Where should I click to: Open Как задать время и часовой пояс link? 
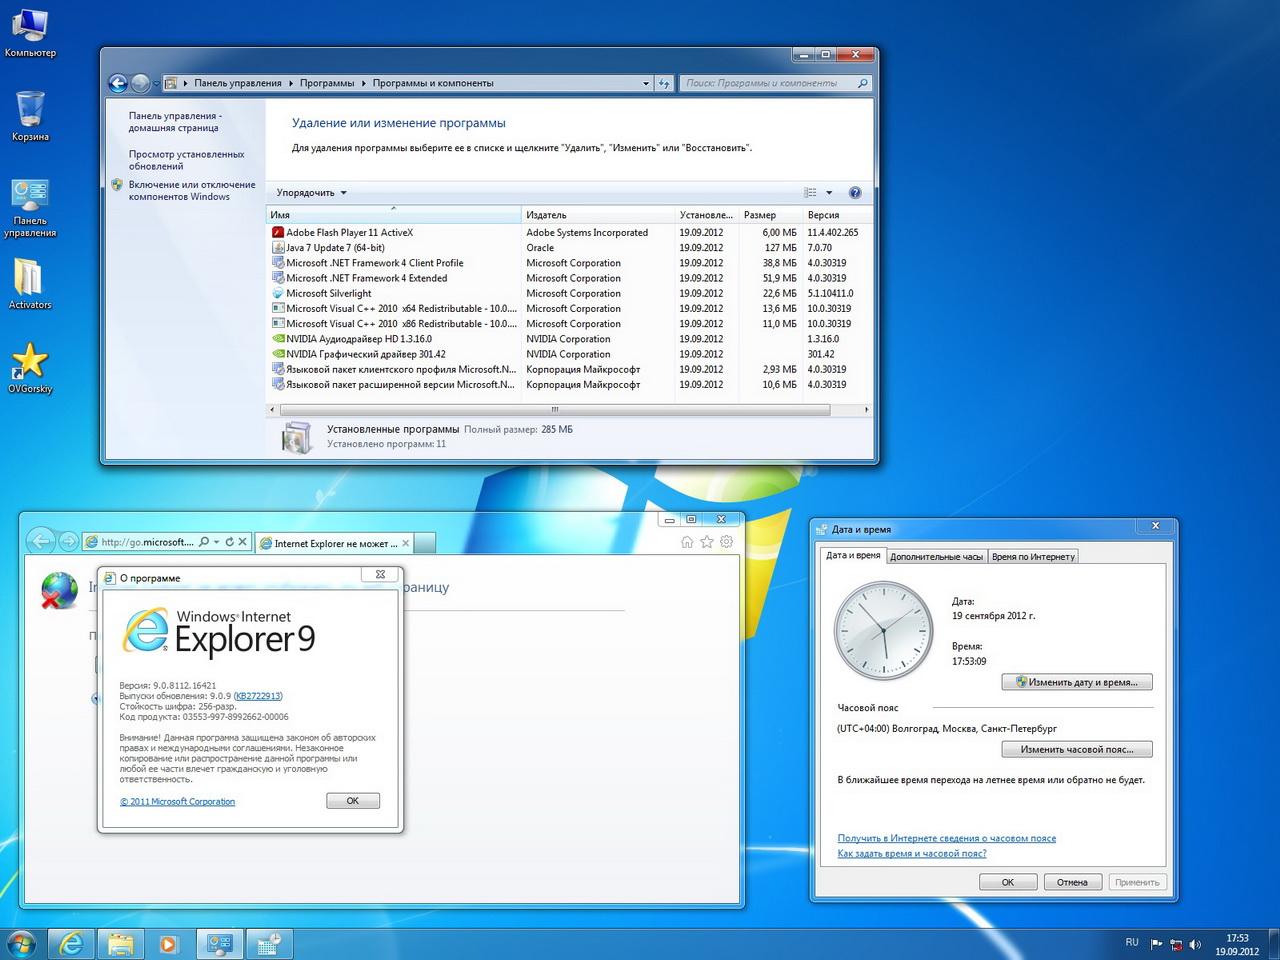pos(912,854)
